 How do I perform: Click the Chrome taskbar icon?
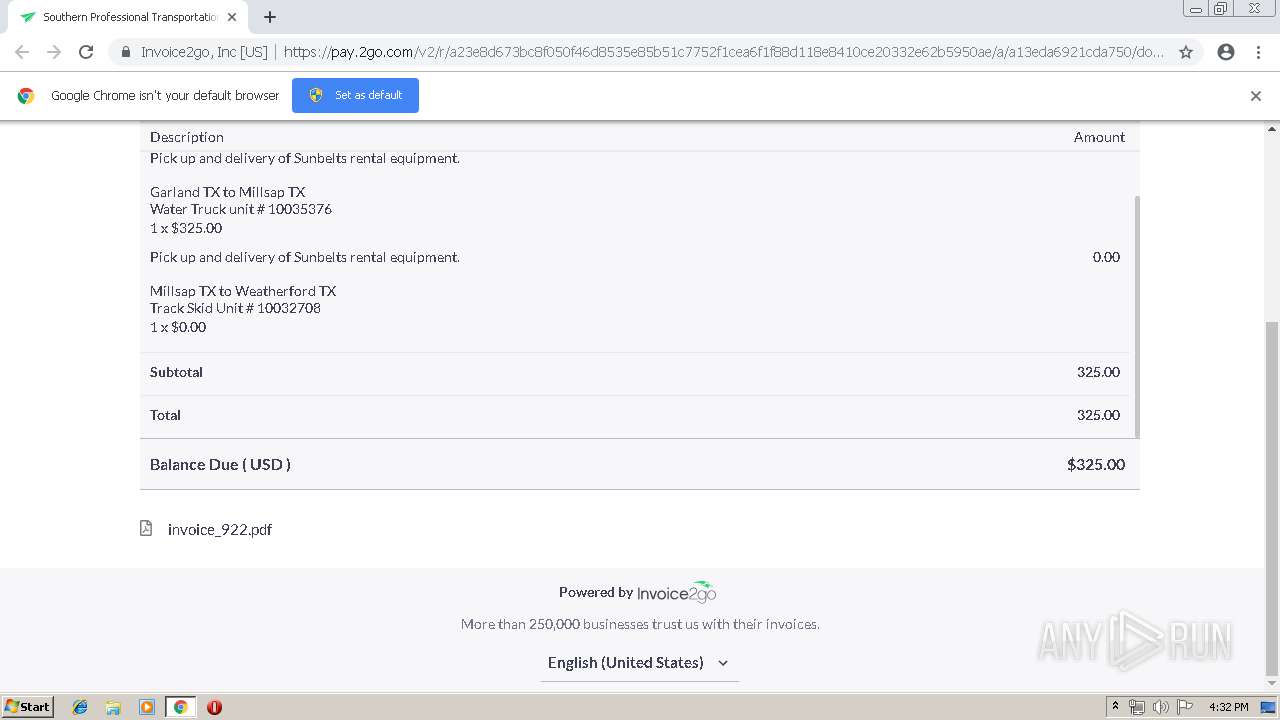(x=180, y=707)
